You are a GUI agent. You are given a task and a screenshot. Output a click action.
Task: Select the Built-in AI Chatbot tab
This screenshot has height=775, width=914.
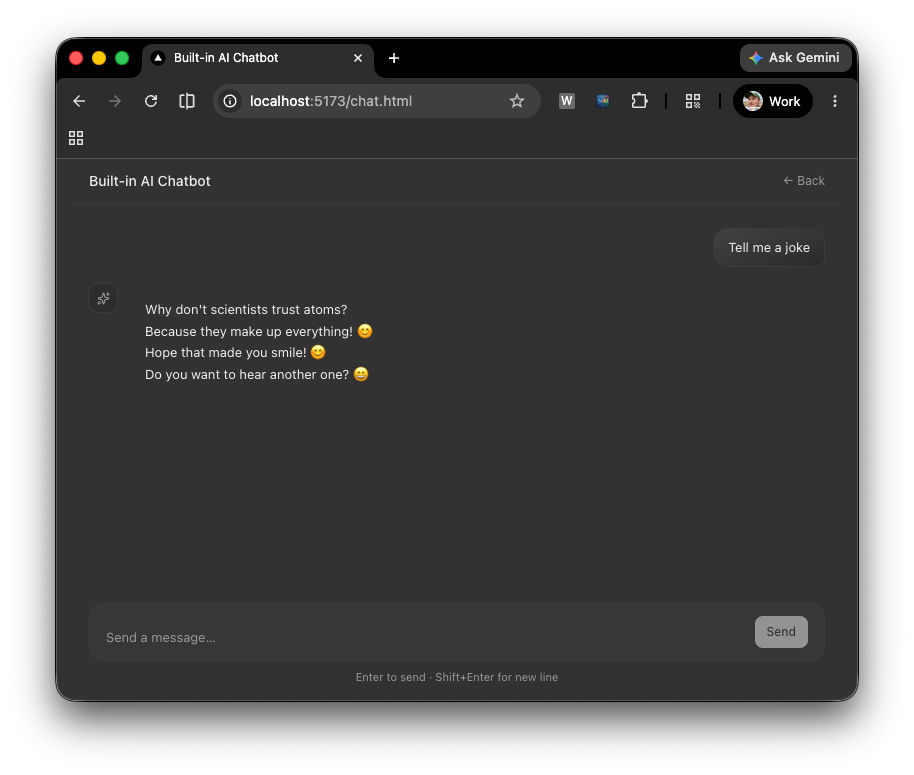coord(258,59)
